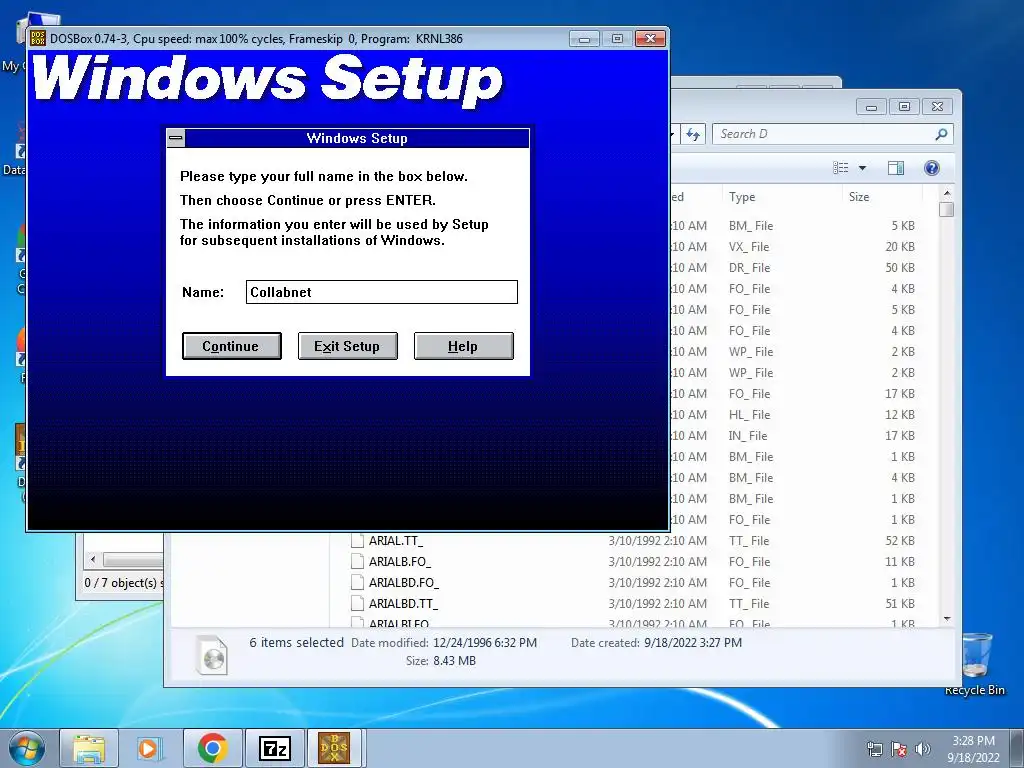The height and width of the screenshot is (768, 1024).
Task: Click the taskbar clock showing 3:28 PM
Action: (973, 749)
